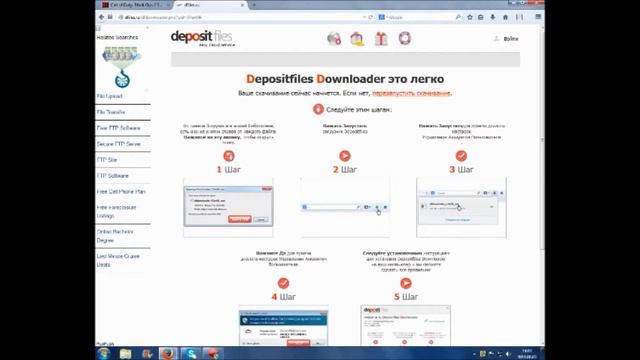
Task: Open the step 2 toolbar thumbnail
Action: 345,207
